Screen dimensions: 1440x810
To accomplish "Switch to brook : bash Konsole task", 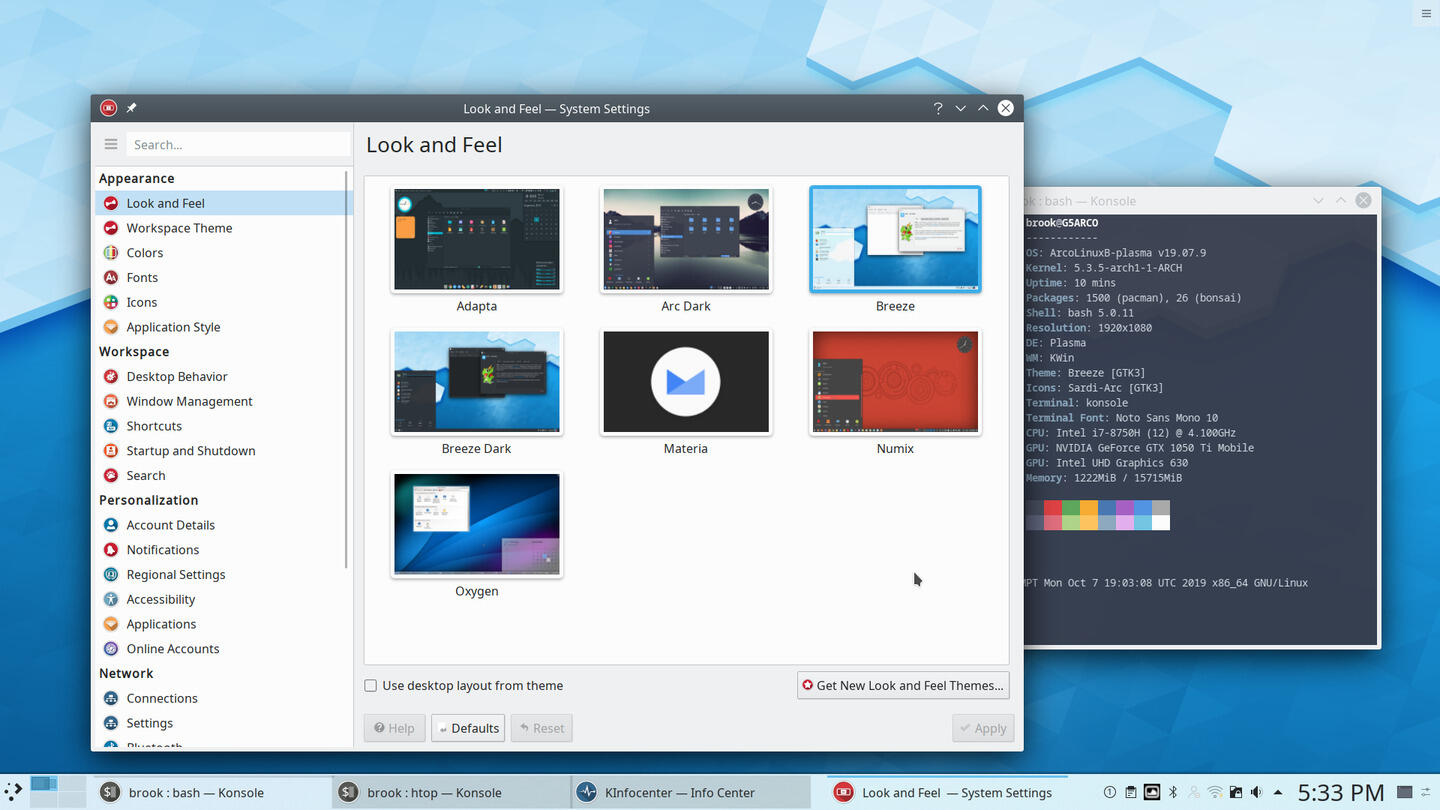I will pos(212,792).
